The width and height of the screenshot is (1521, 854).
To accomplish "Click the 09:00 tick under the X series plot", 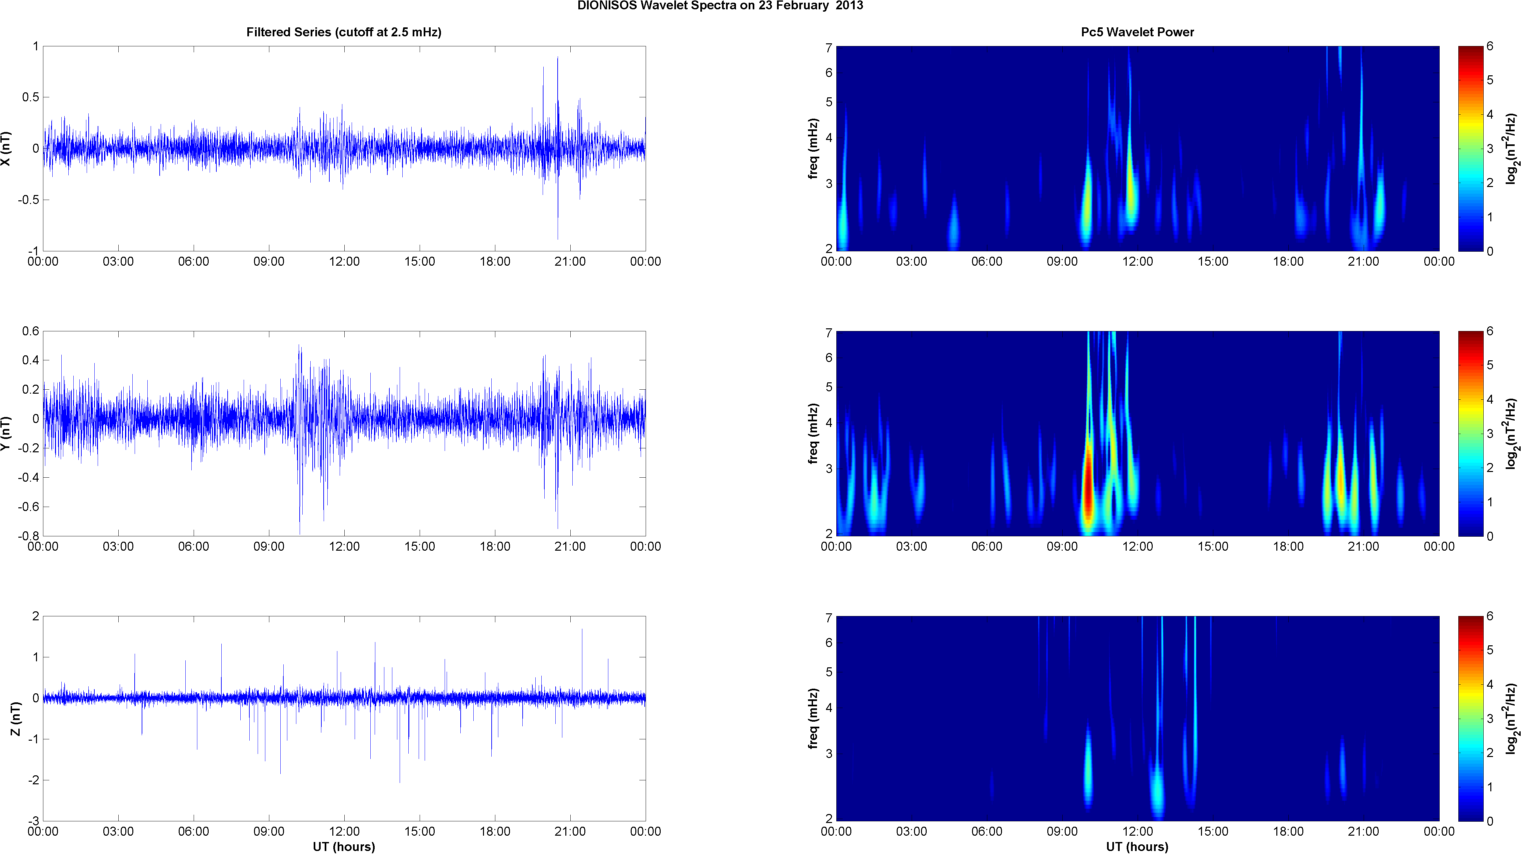I will pyautogui.click(x=269, y=262).
